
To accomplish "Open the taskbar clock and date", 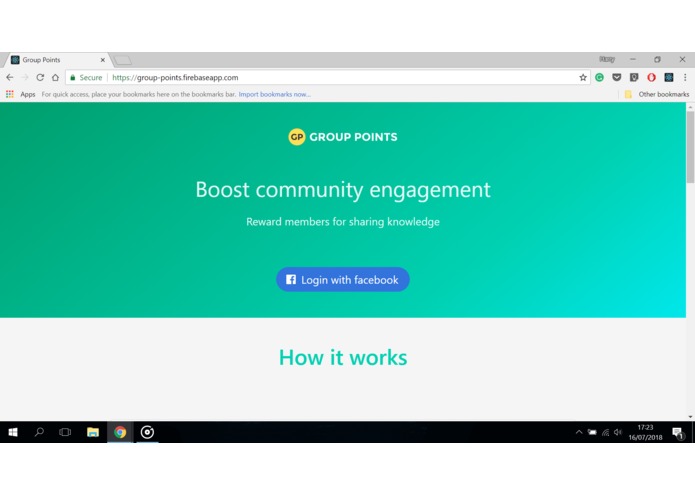I will point(645,432).
